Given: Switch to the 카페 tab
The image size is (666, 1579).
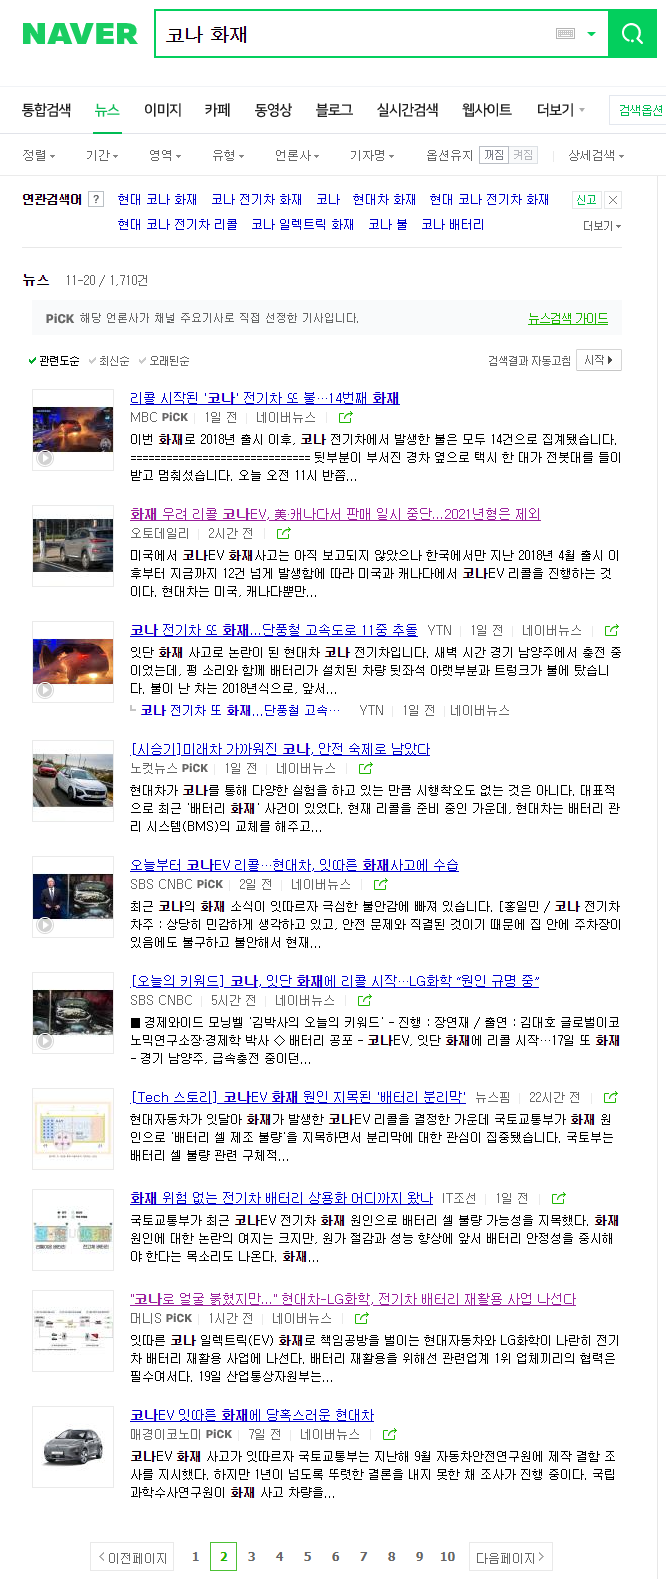Looking at the screenshot, I should click(x=218, y=110).
